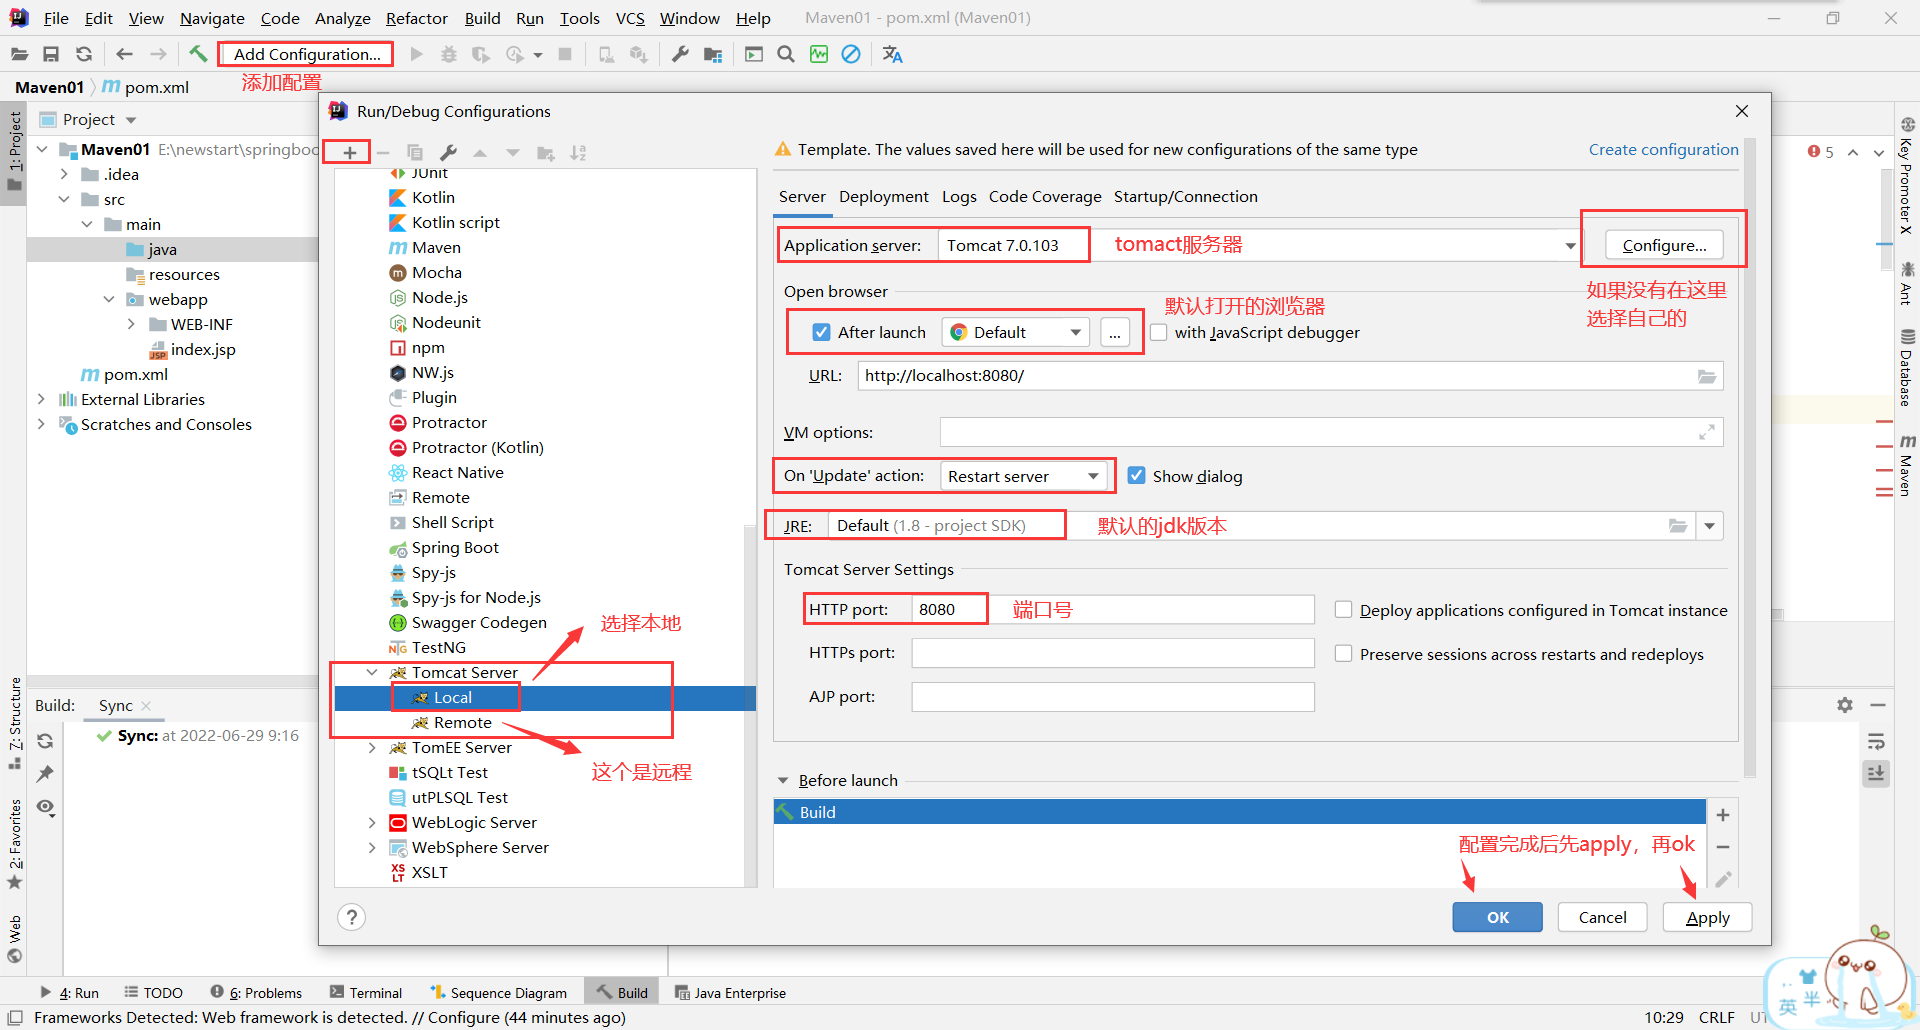1920x1030 pixels.
Task: Click the Save All toolbar icon
Action: point(51,54)
